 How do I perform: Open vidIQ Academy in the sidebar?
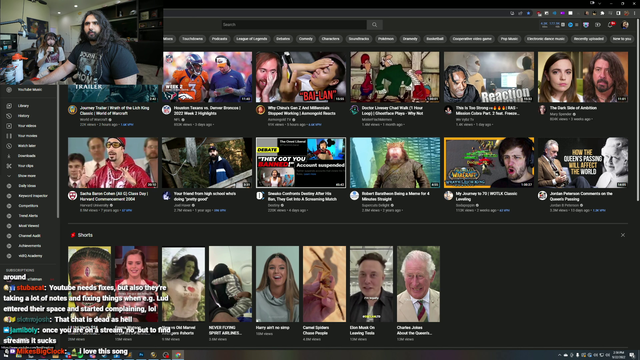click(29, 256)
